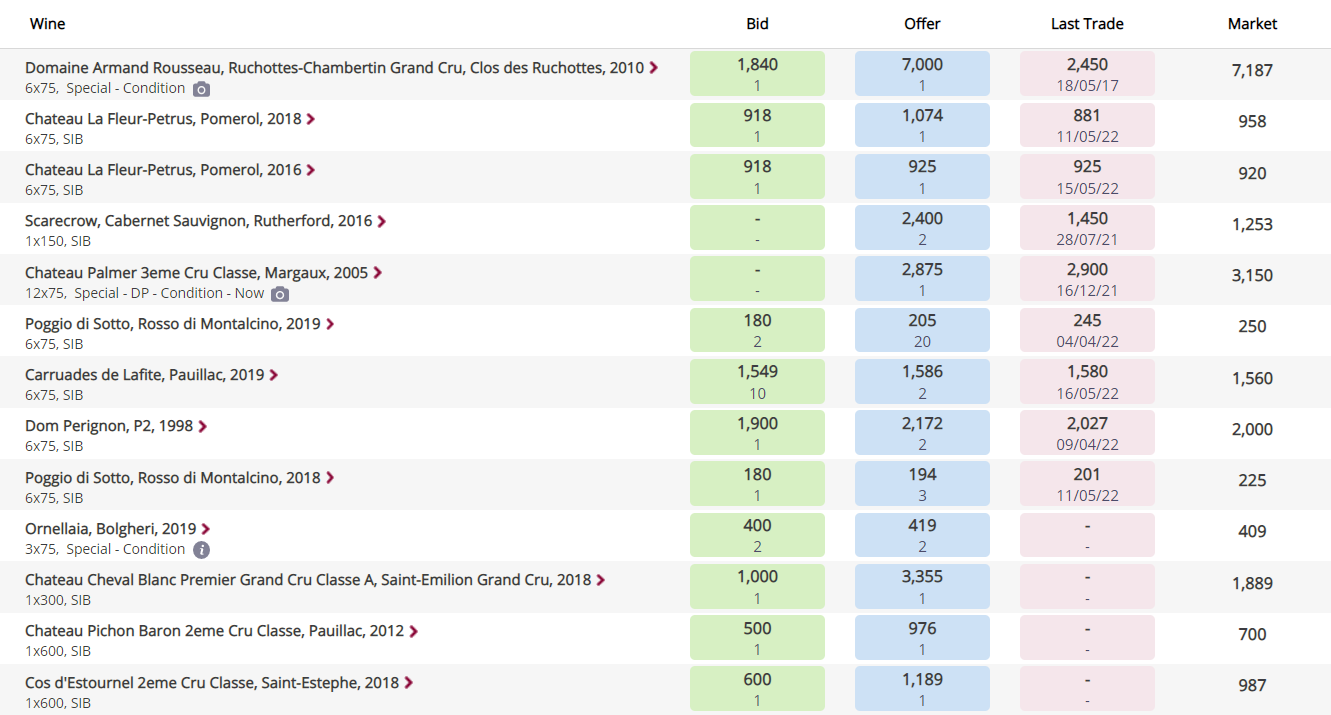This screenshot has width=1331, height=715.
Task: Click info icon on Ornellaia Bolgheri 2019
Action: tap(201, 550)
